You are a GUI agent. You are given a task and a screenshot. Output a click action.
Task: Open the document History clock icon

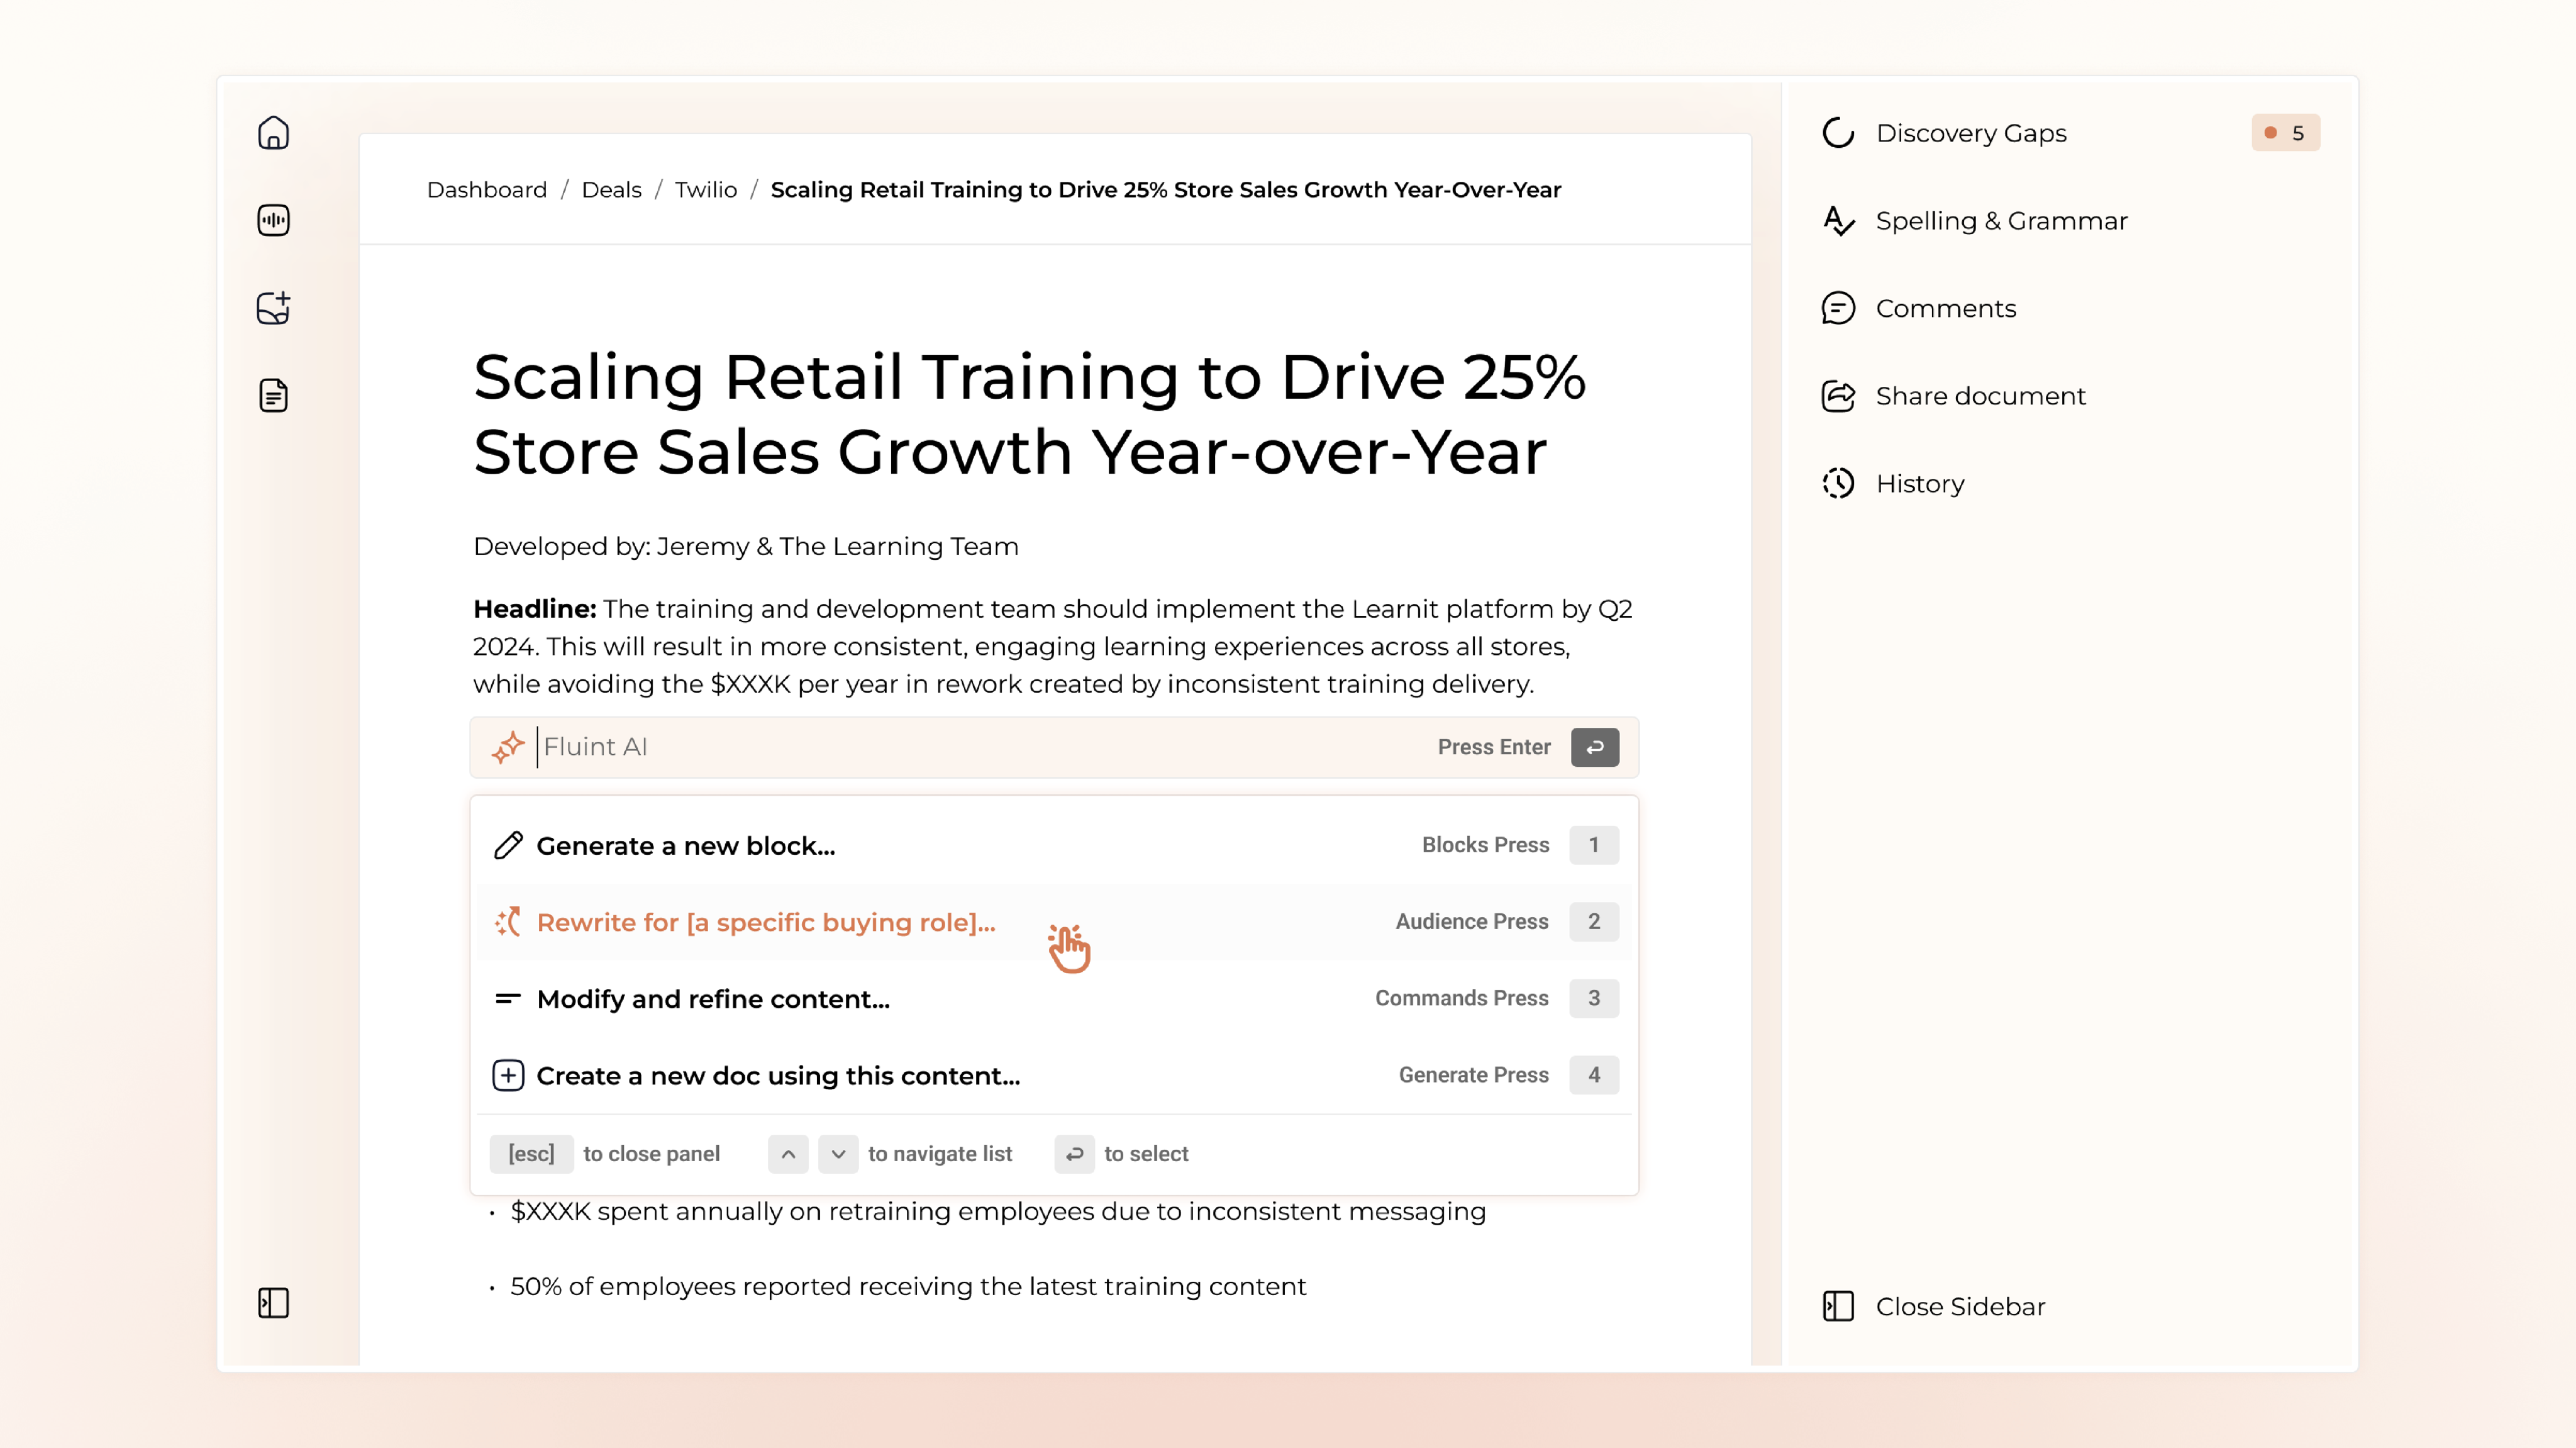click(1838, 484)
